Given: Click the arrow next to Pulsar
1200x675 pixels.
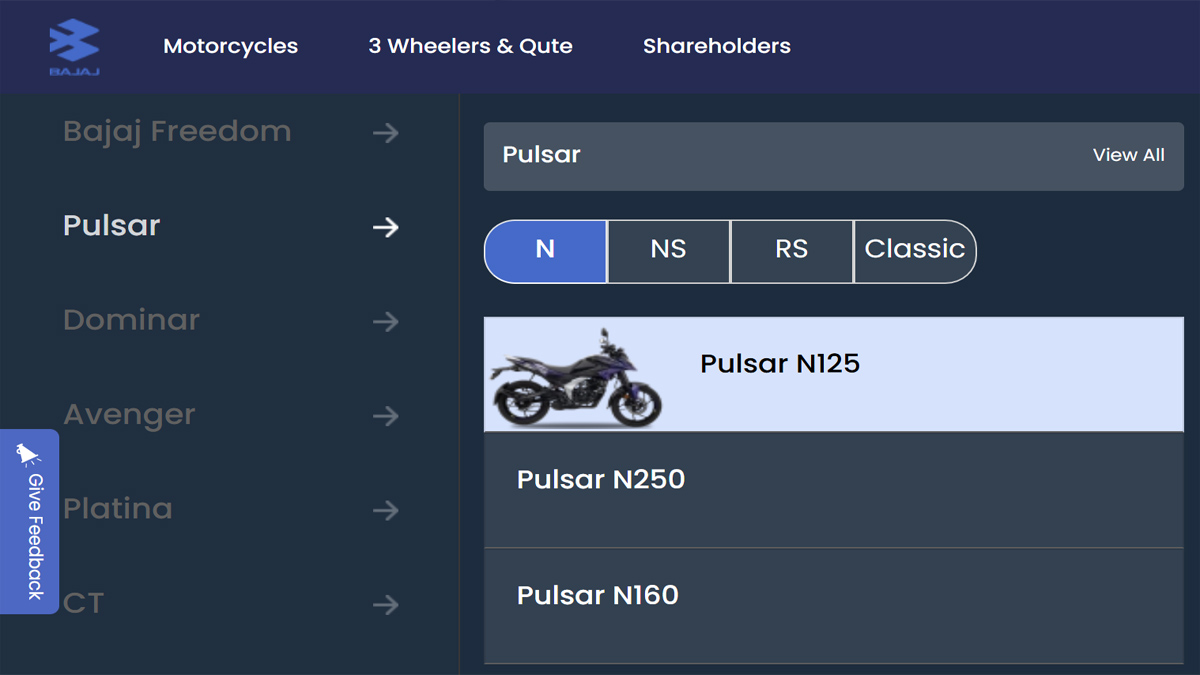Looking at the screenshot, I should [x=386, y=228].
